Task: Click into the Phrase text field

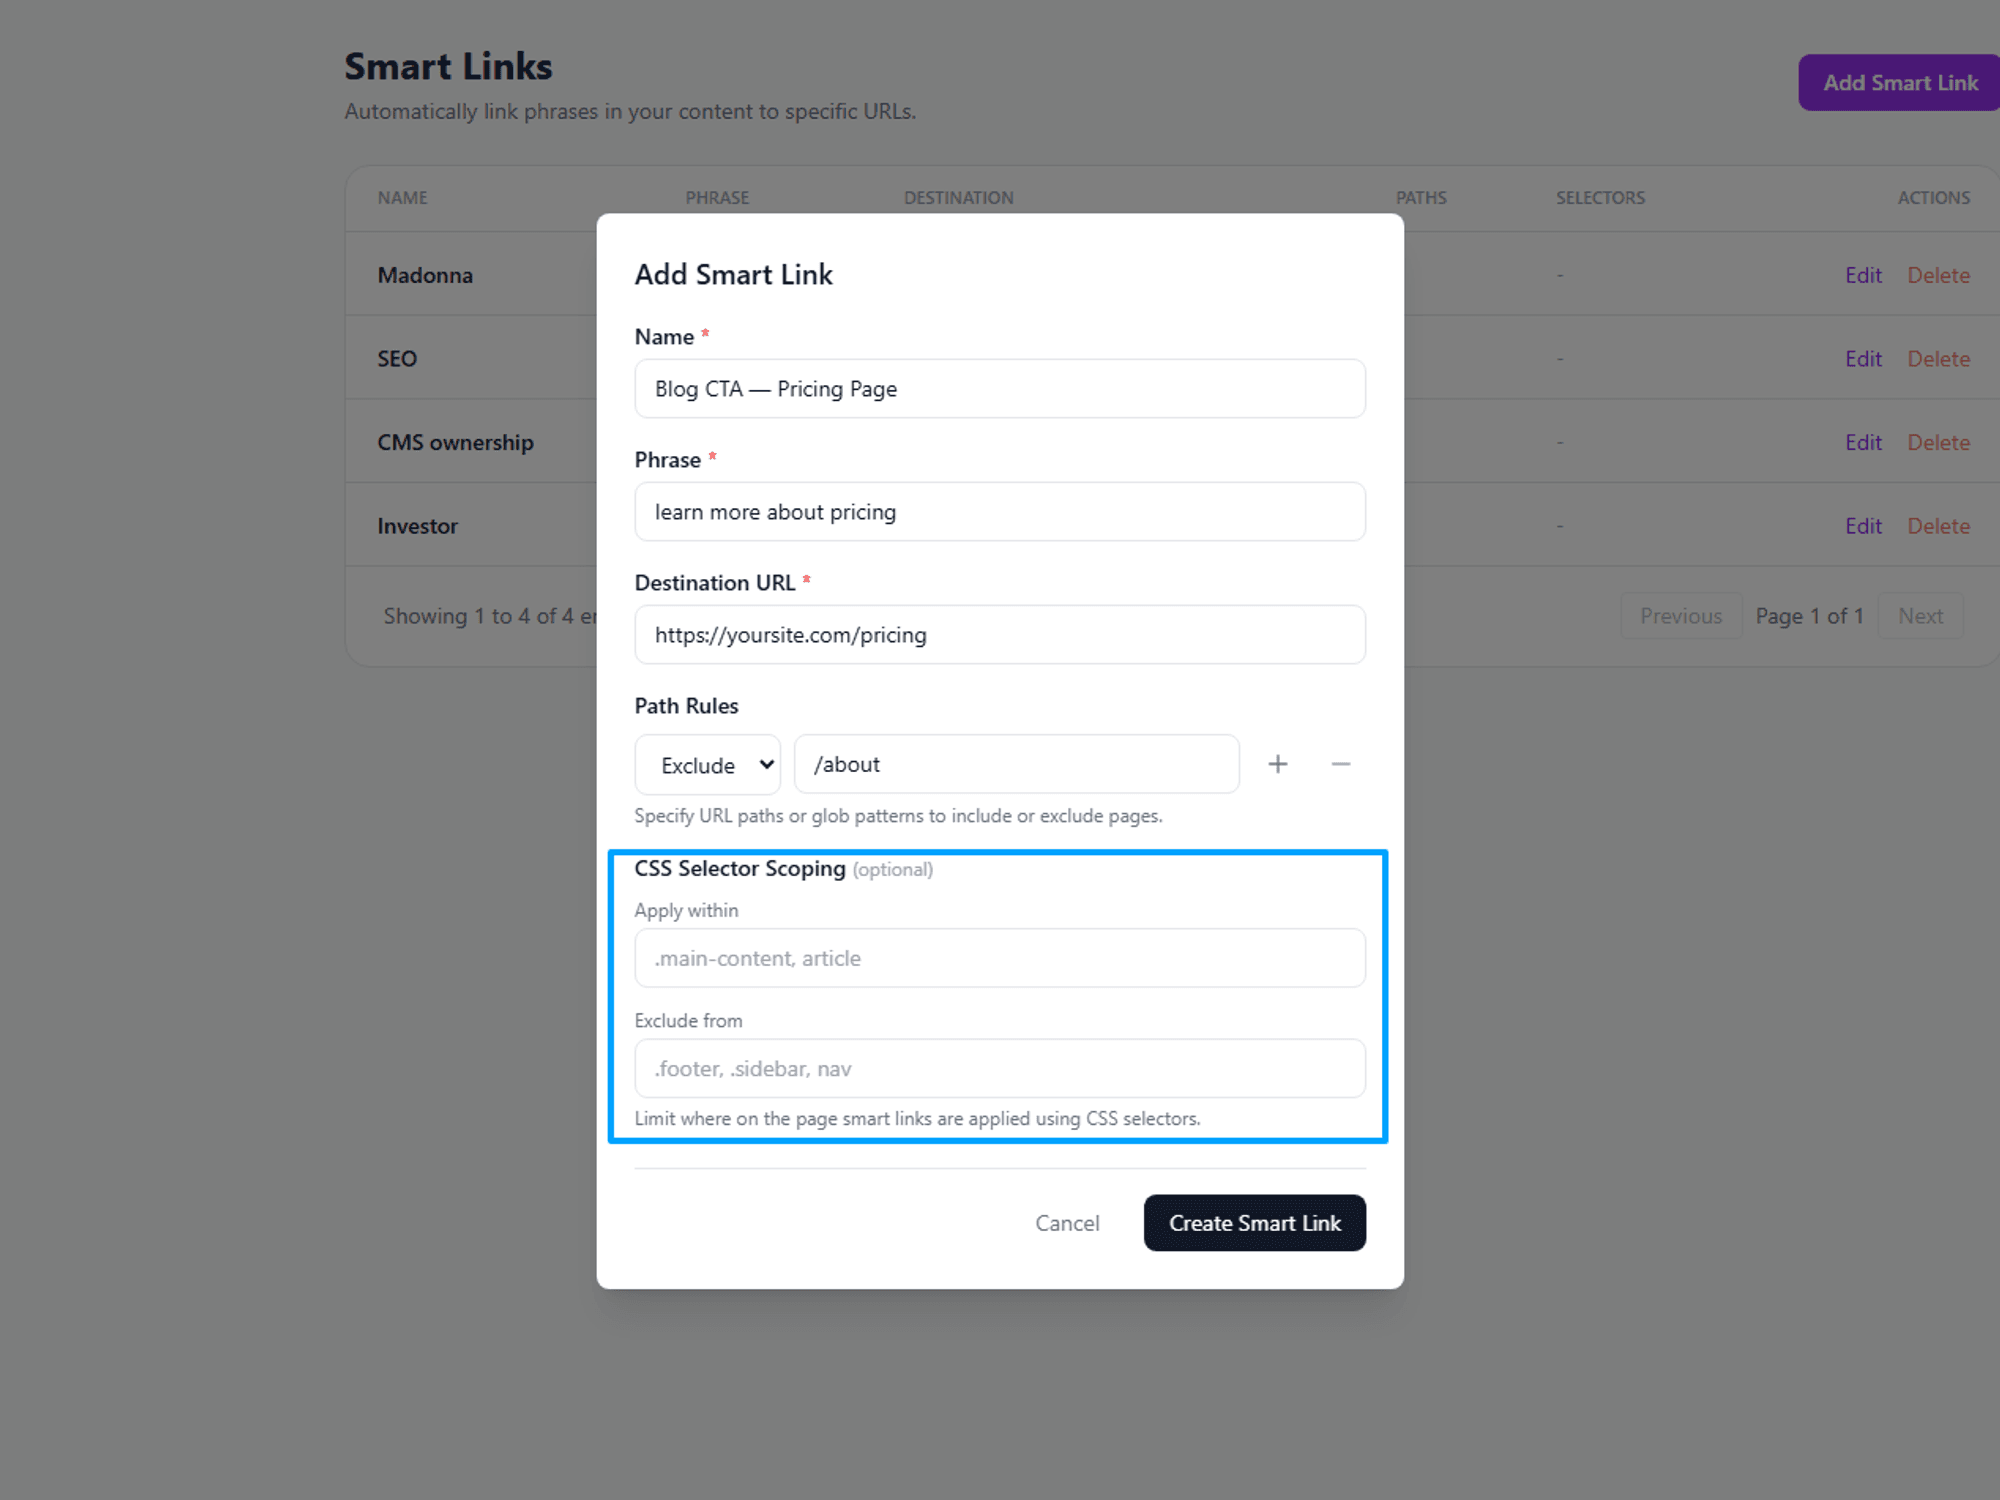Action: click(x=999, y=512)
